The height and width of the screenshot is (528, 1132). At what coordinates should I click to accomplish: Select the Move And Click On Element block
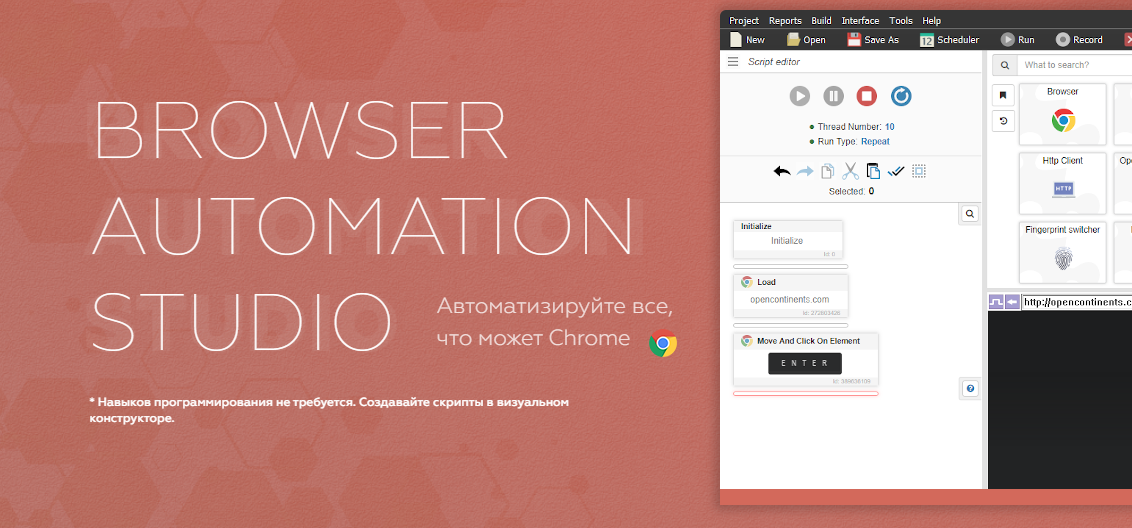tap(806, 359)
